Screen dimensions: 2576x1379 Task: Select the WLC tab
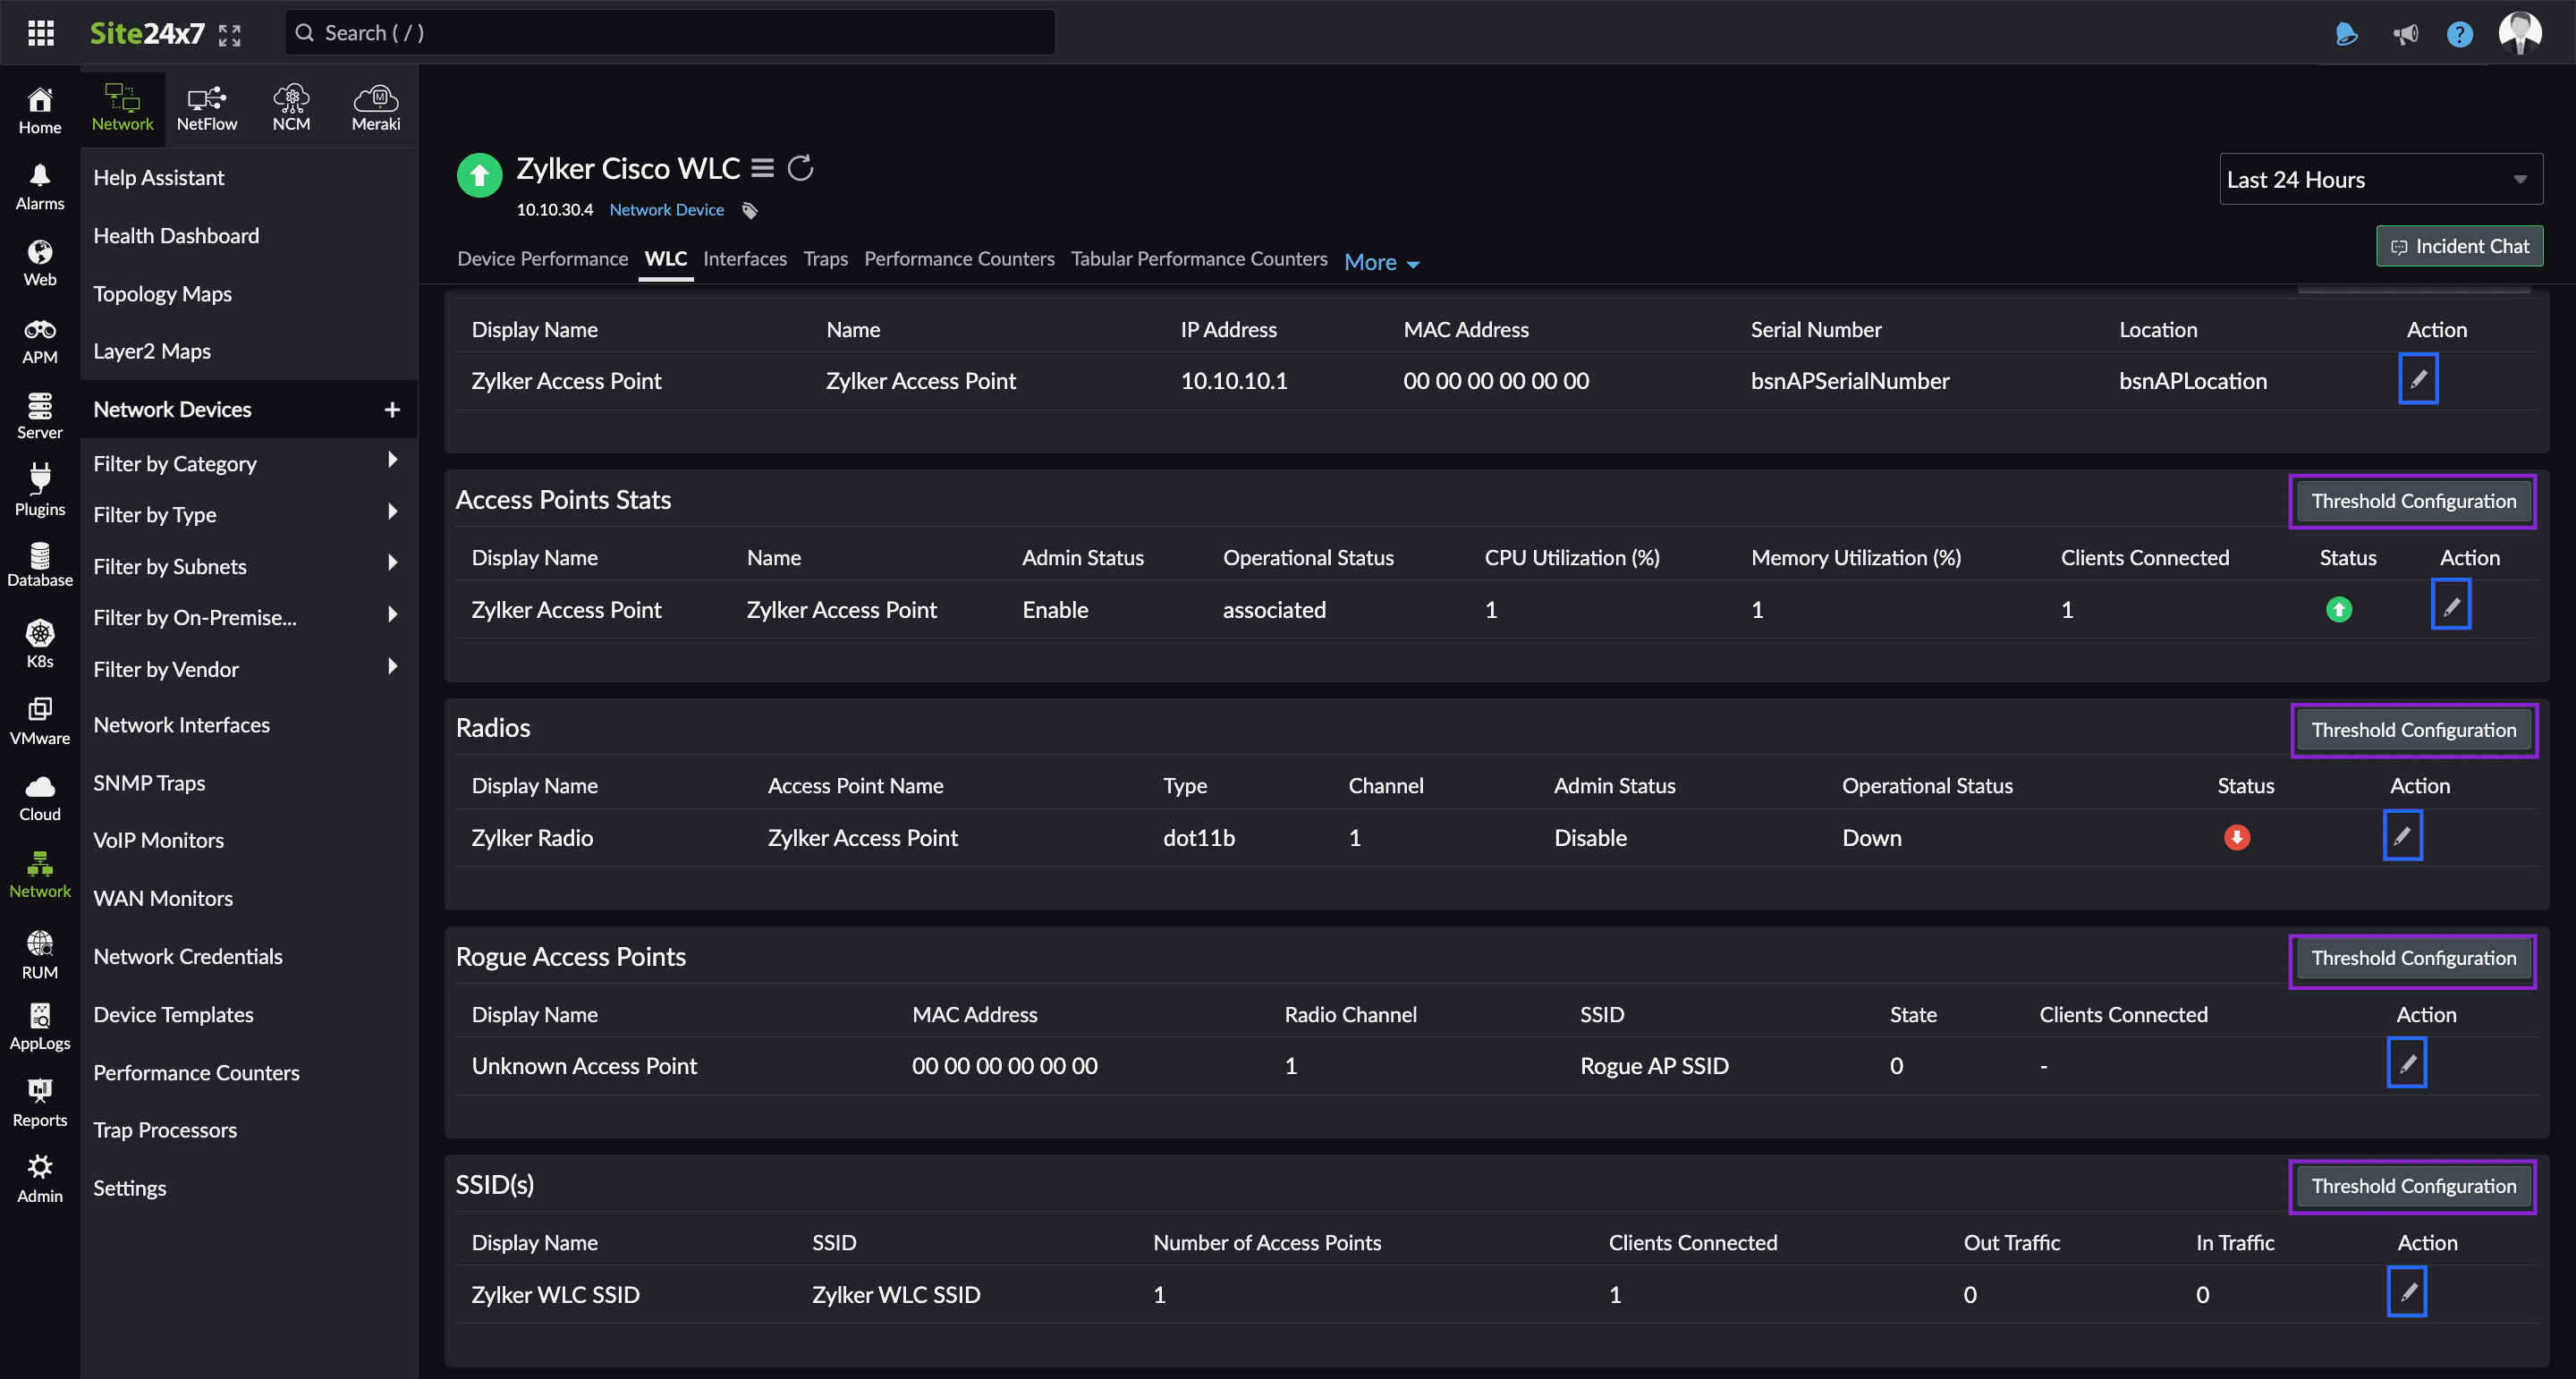(665, 259)
